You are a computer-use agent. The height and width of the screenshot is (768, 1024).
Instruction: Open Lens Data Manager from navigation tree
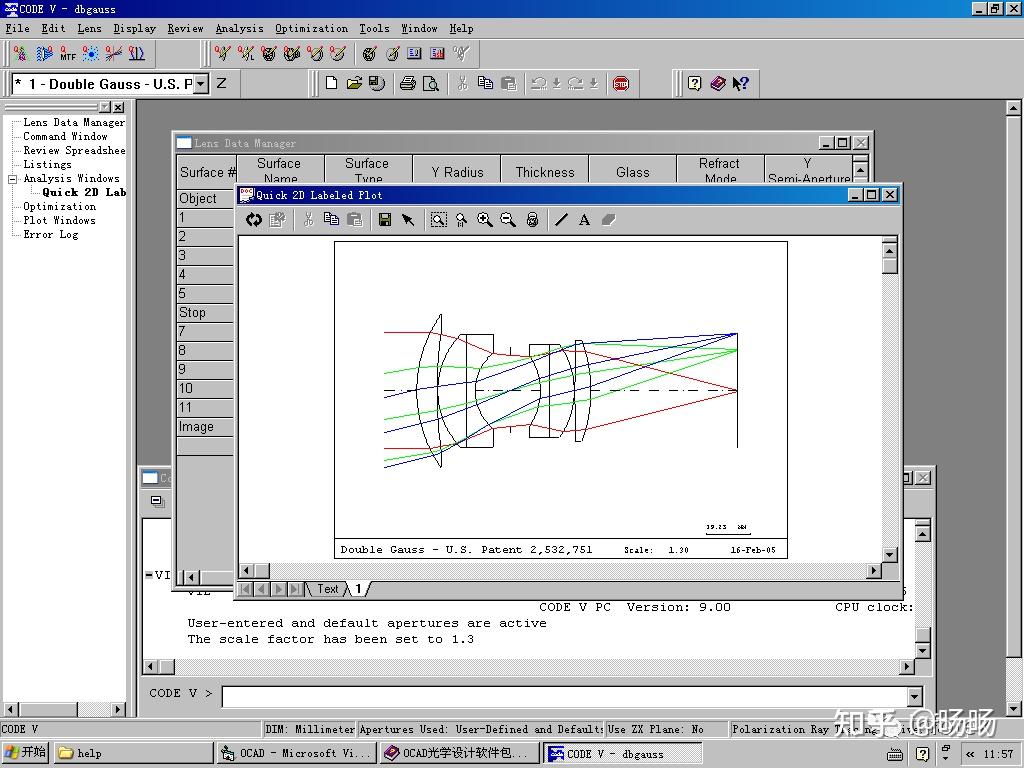coord(74,123)
